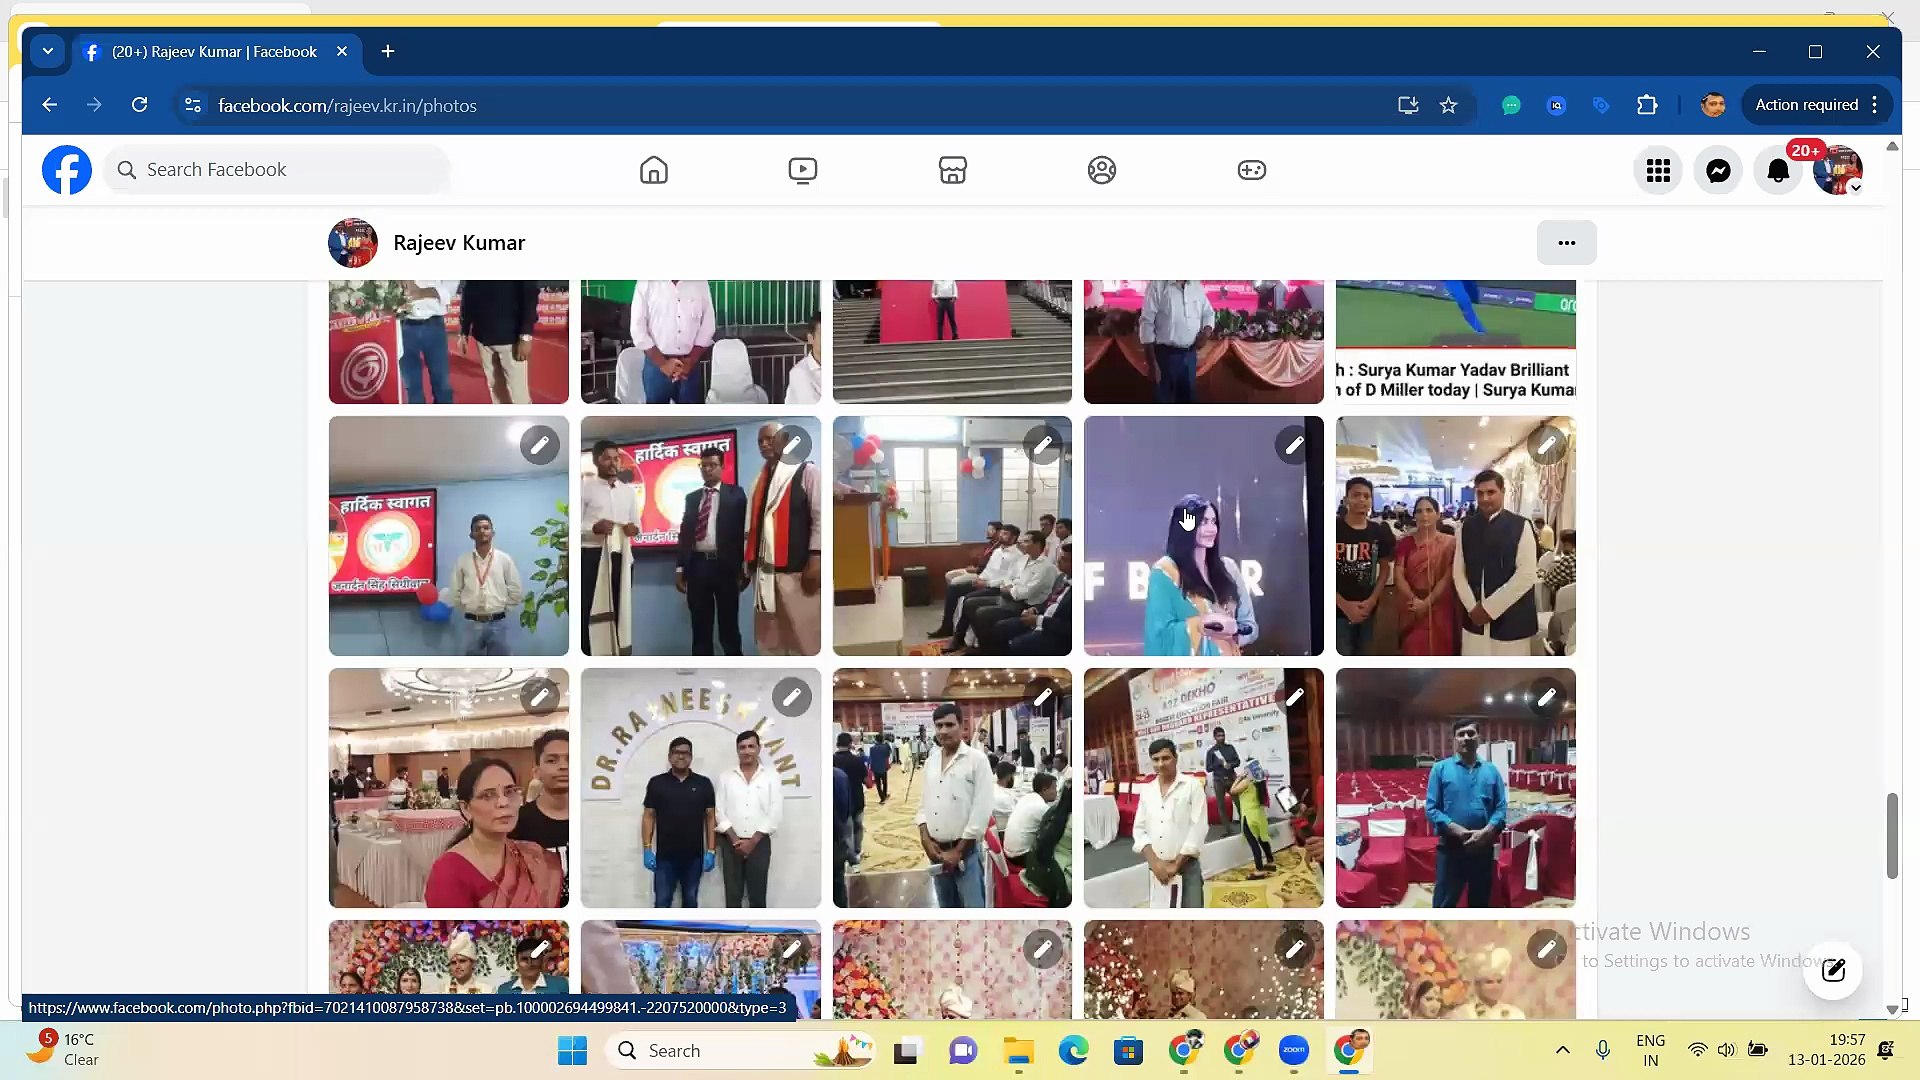Toggle the bookmark star in the address bar

[x=1449, y=105]
